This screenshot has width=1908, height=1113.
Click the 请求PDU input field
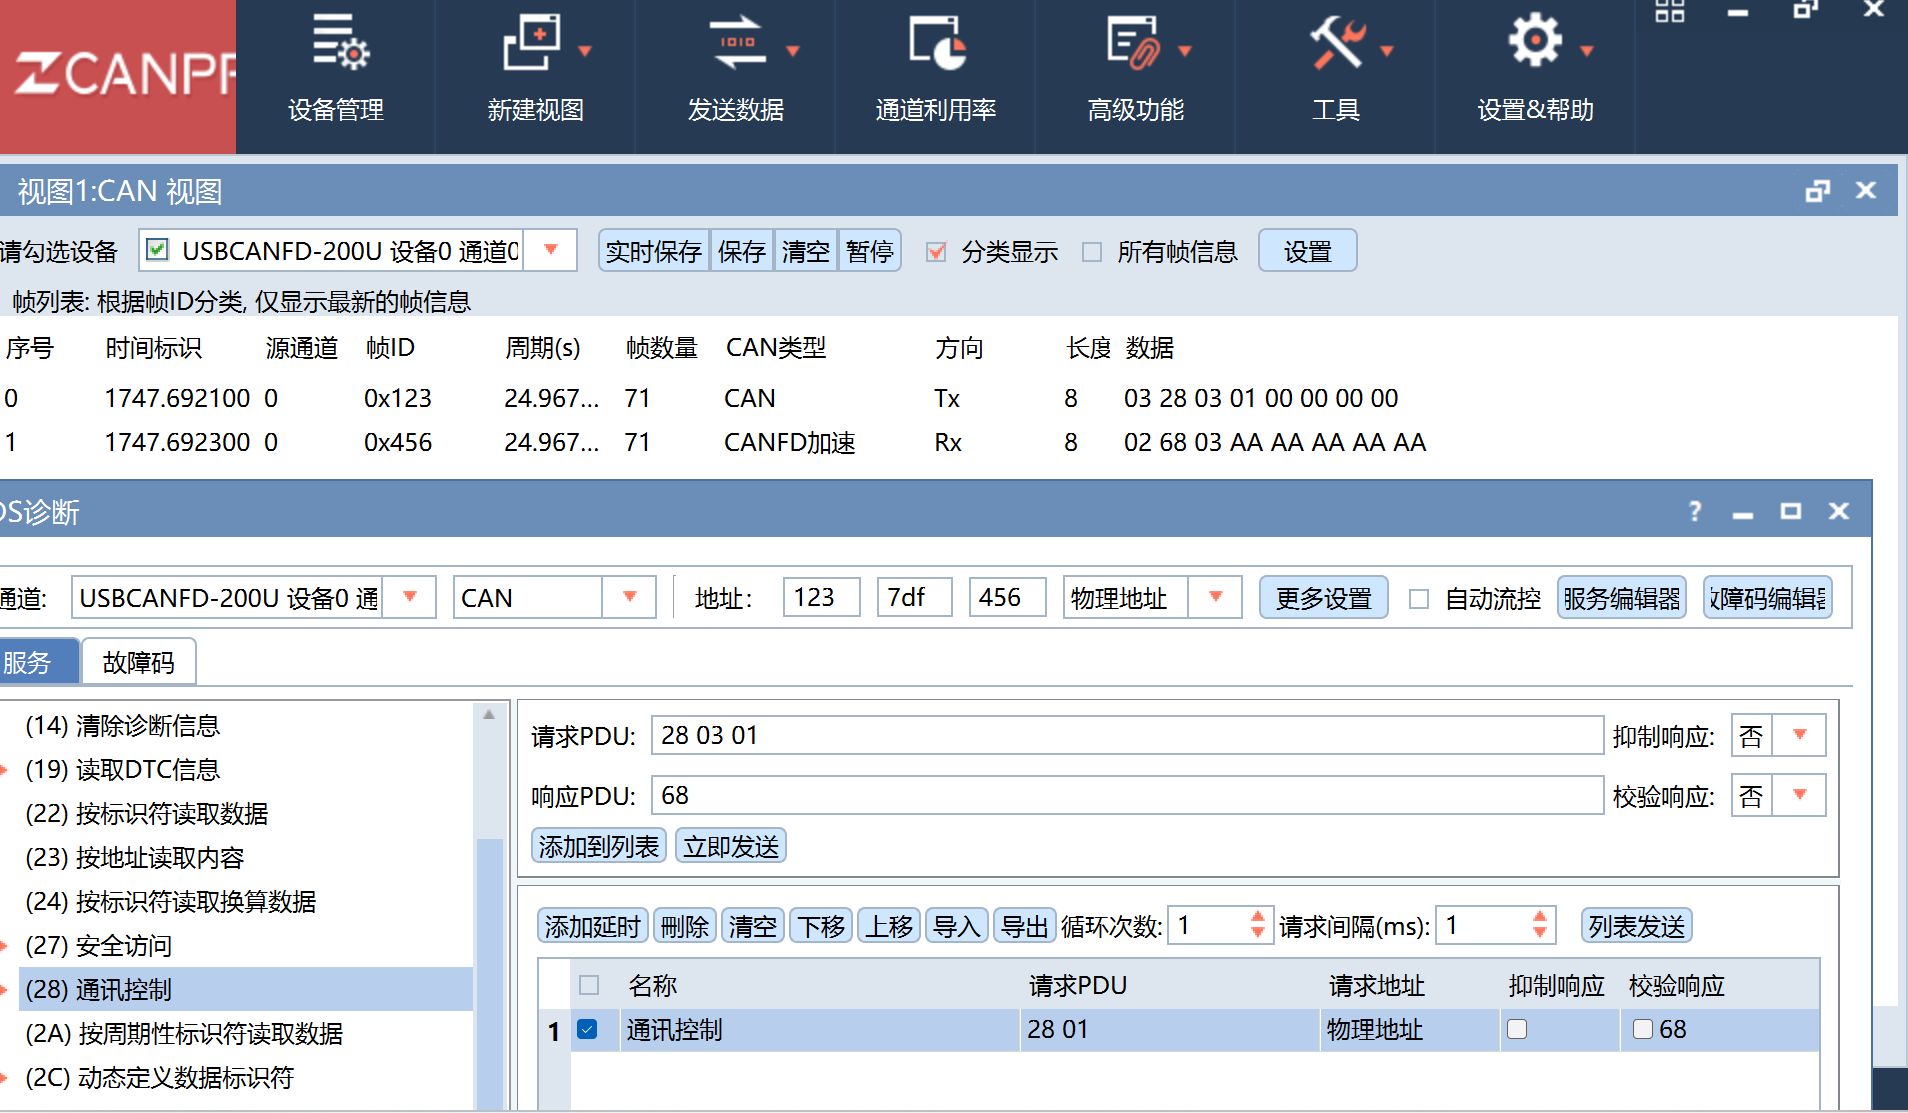1127,735
